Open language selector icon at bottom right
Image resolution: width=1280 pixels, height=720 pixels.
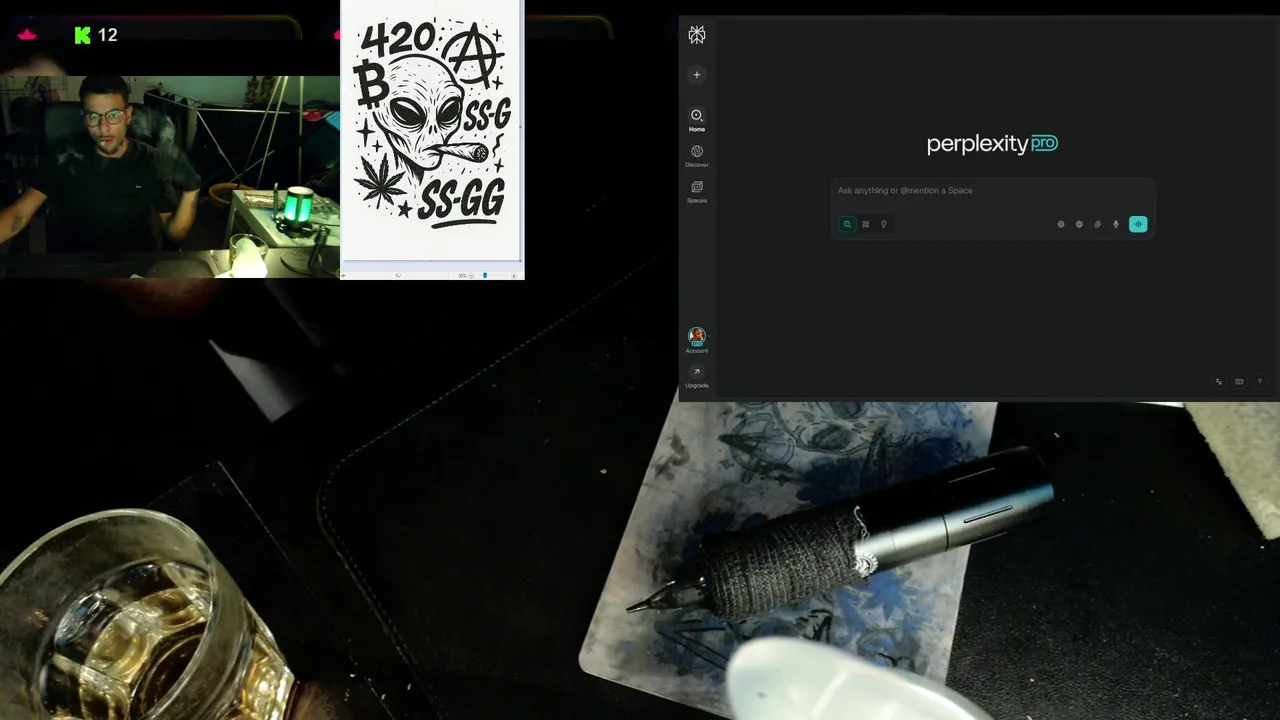click(x=1219, y=381)
